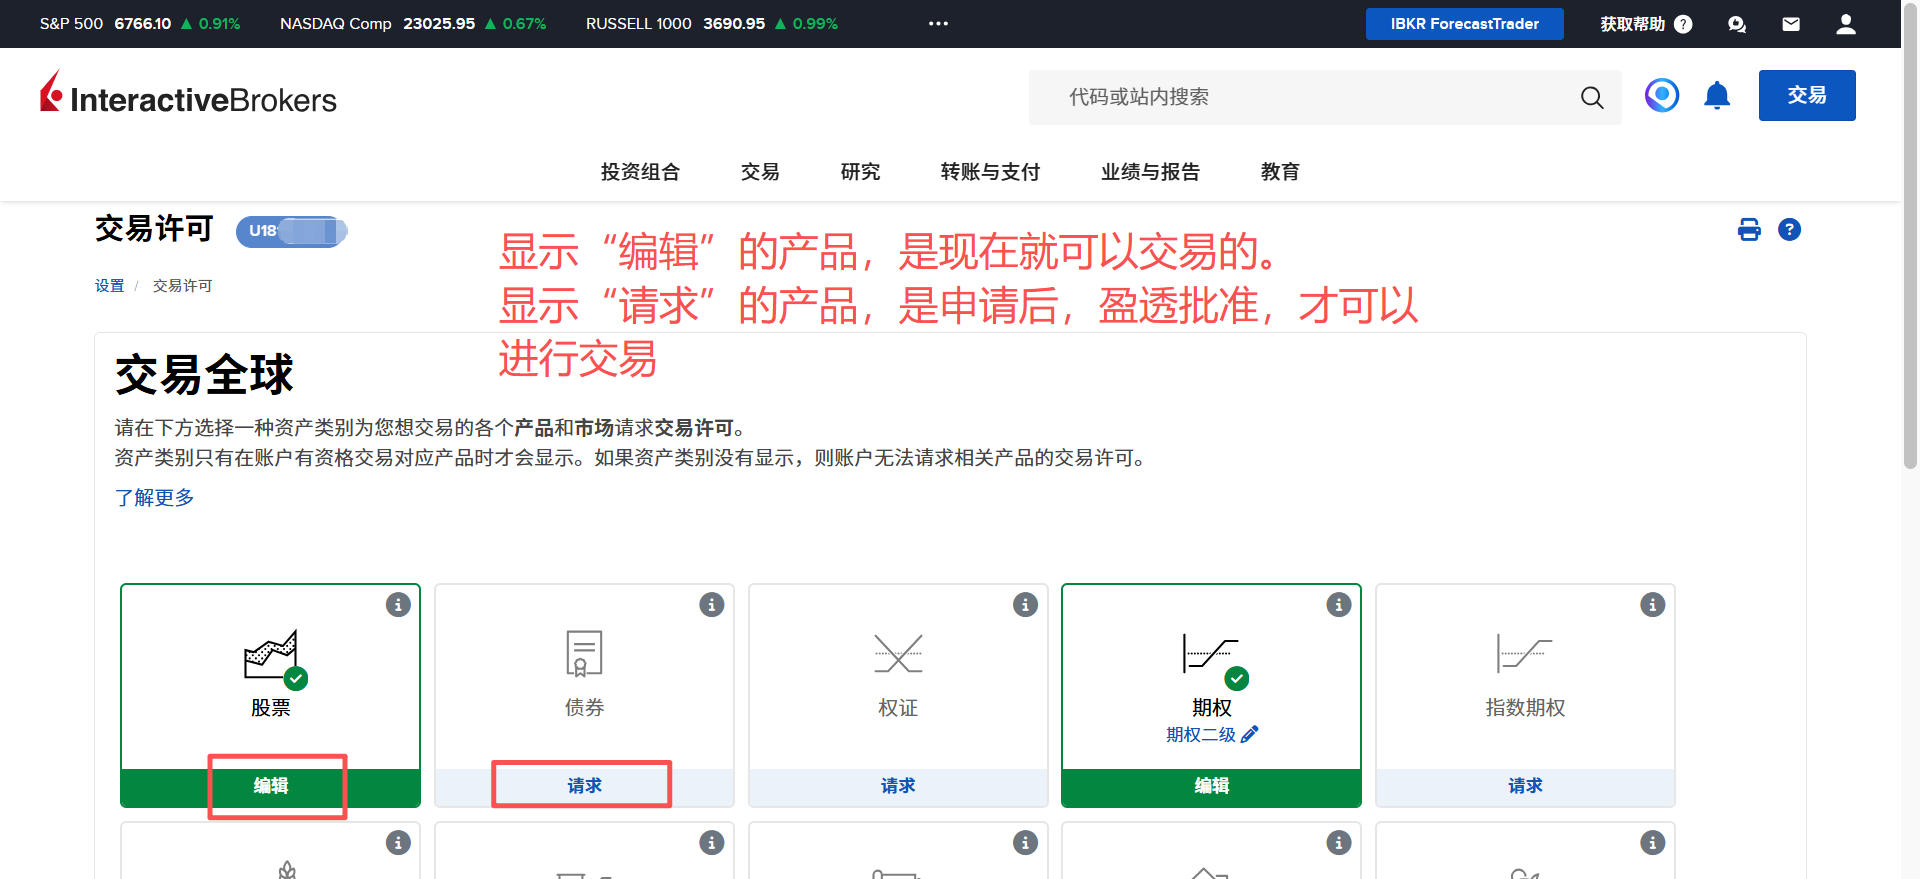Click the 代码或站内搜索 search field
This screenshot has height=879, width=1920.
point(1300,97)
